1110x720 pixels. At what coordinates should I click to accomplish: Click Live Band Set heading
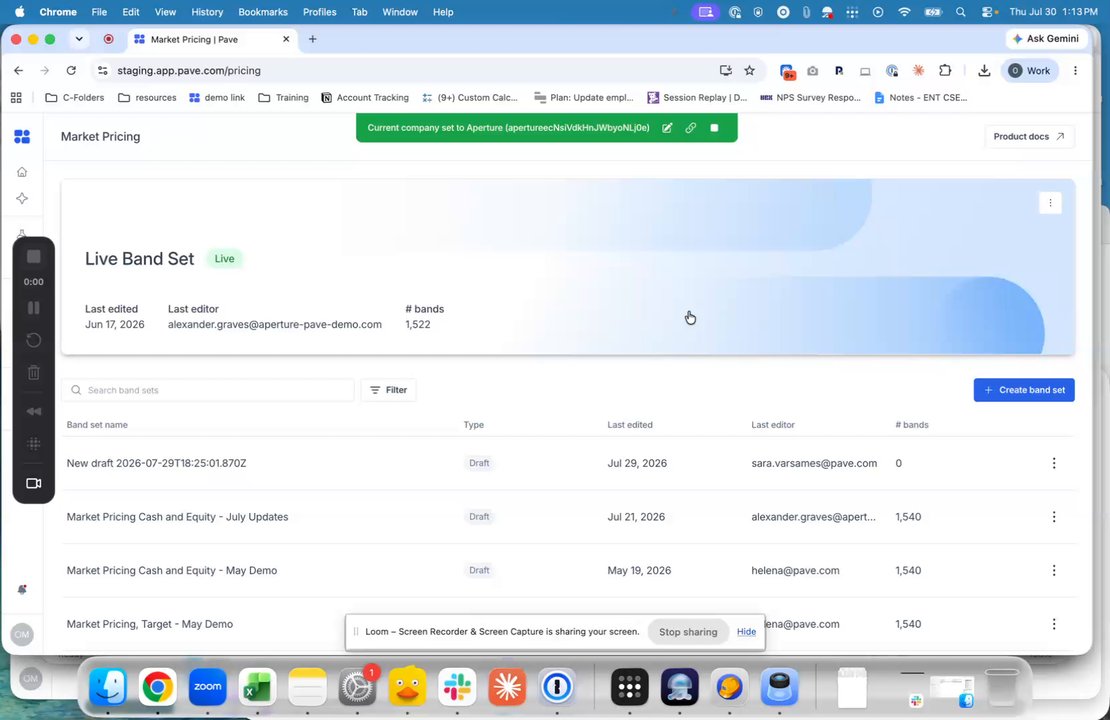(x=139, y=258)
